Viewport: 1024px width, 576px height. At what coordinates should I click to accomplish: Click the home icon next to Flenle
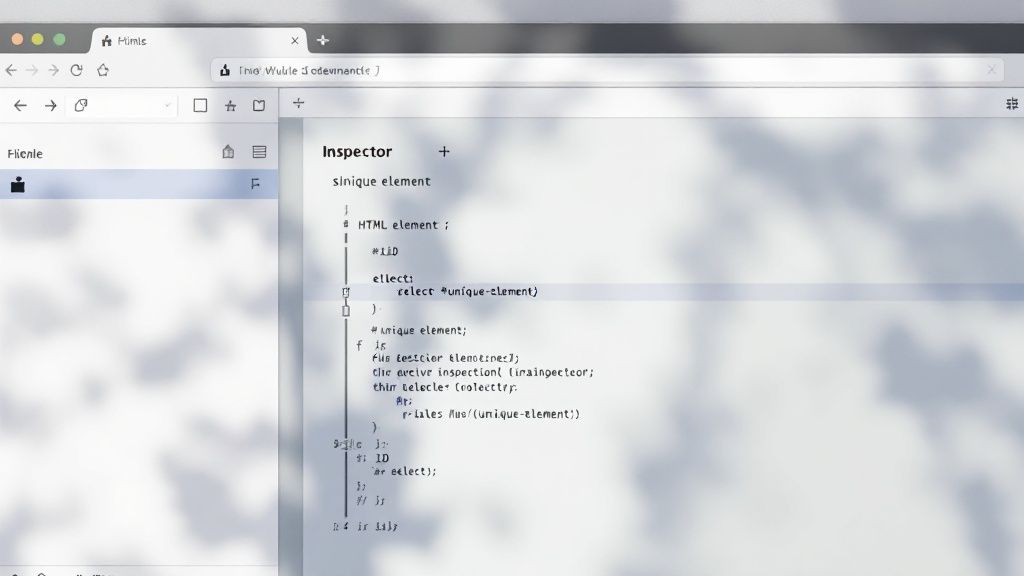(x=228, y=152)
